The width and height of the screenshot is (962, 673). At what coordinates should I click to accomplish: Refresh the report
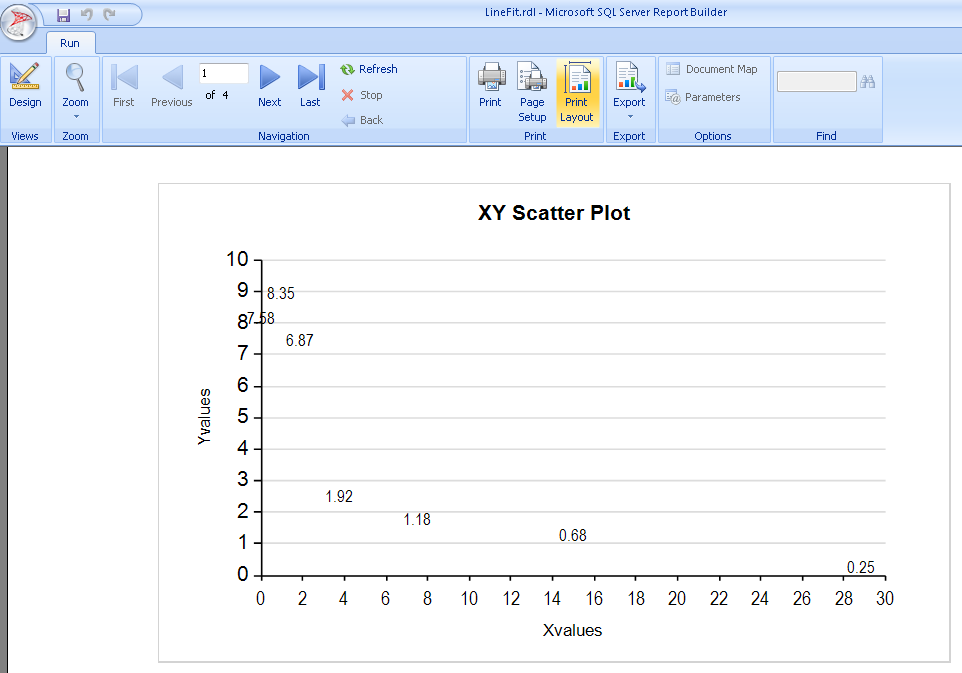(369, 70)
